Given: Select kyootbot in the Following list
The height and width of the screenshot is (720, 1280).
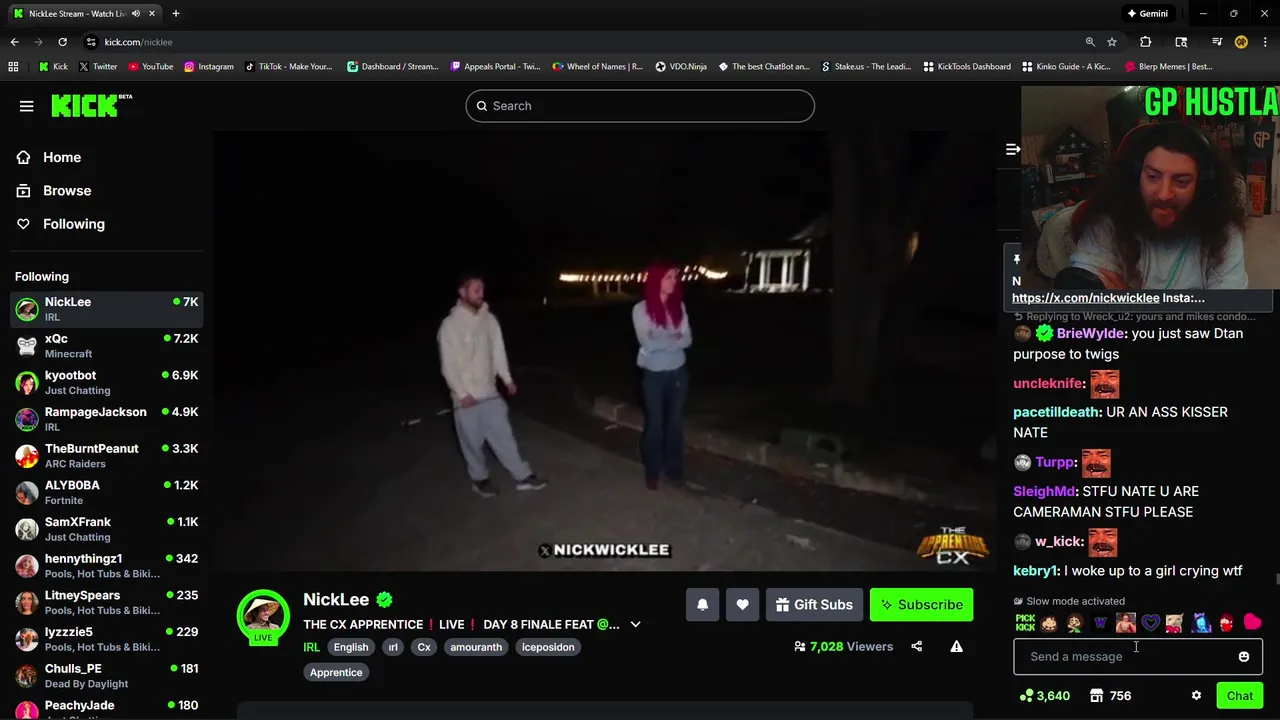Looking at the screenshot, I should tap(107, 382).
